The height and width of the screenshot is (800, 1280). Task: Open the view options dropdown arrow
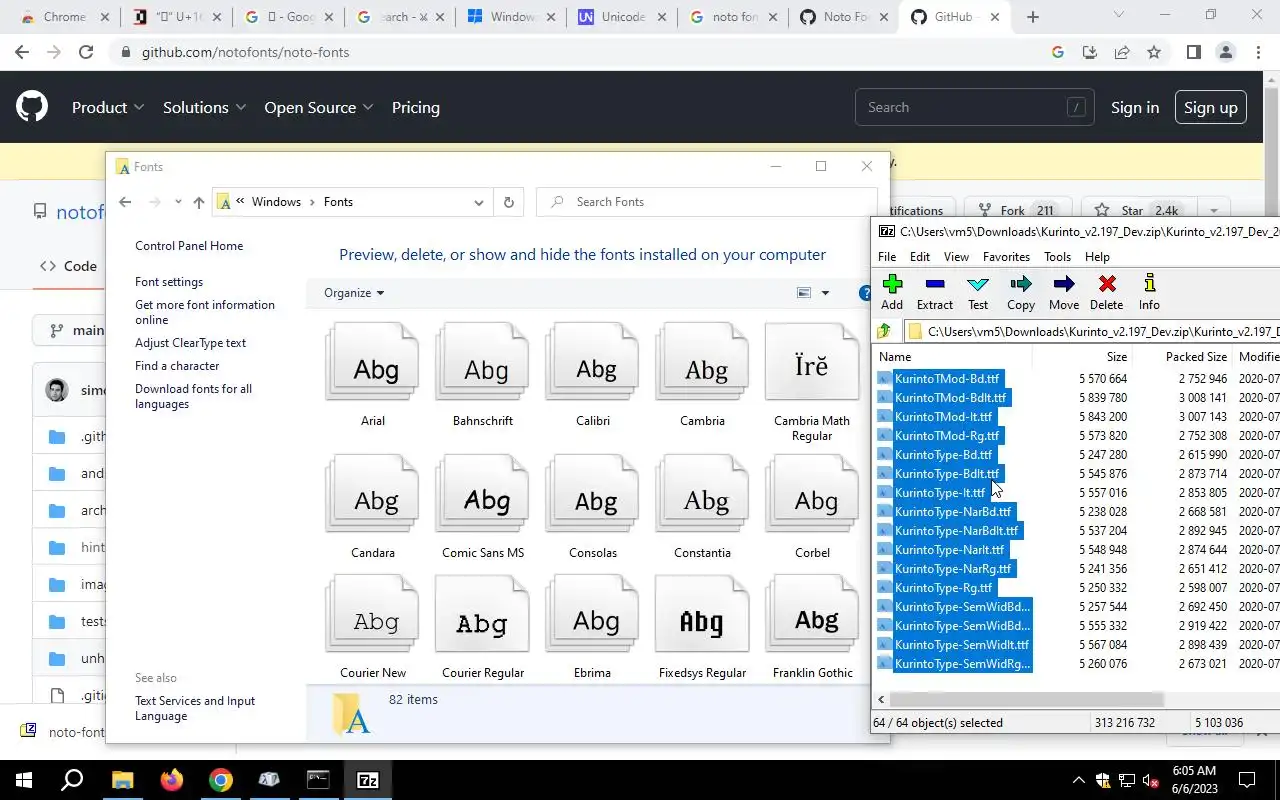coord(825,293)
